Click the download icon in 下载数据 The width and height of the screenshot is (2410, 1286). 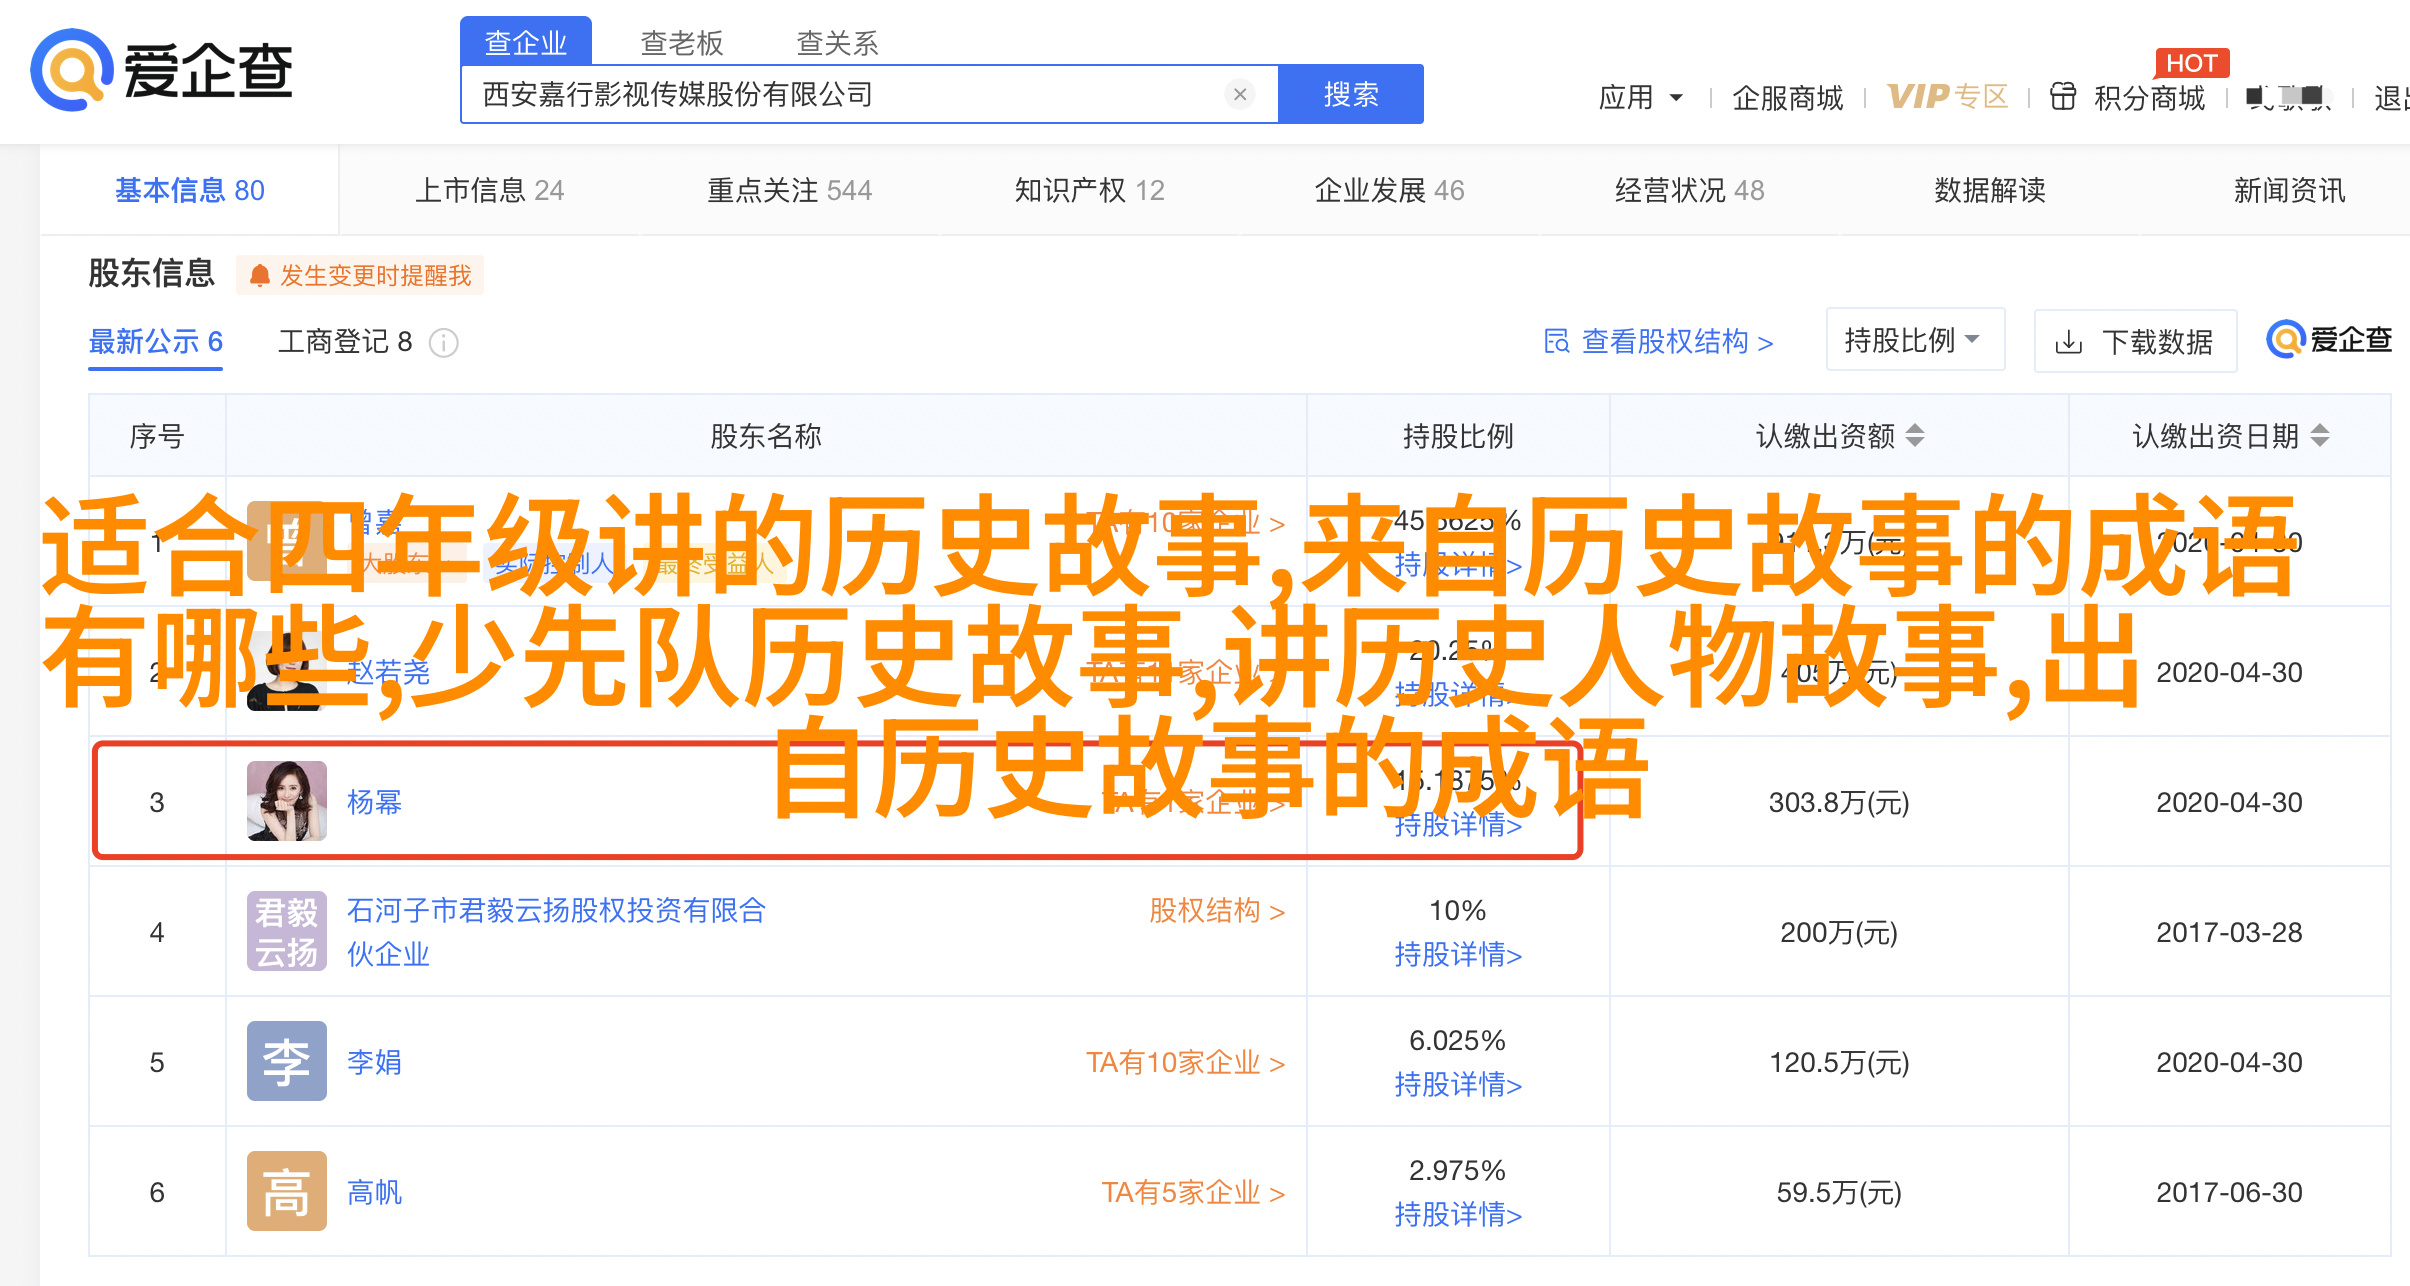[2068, 343]
